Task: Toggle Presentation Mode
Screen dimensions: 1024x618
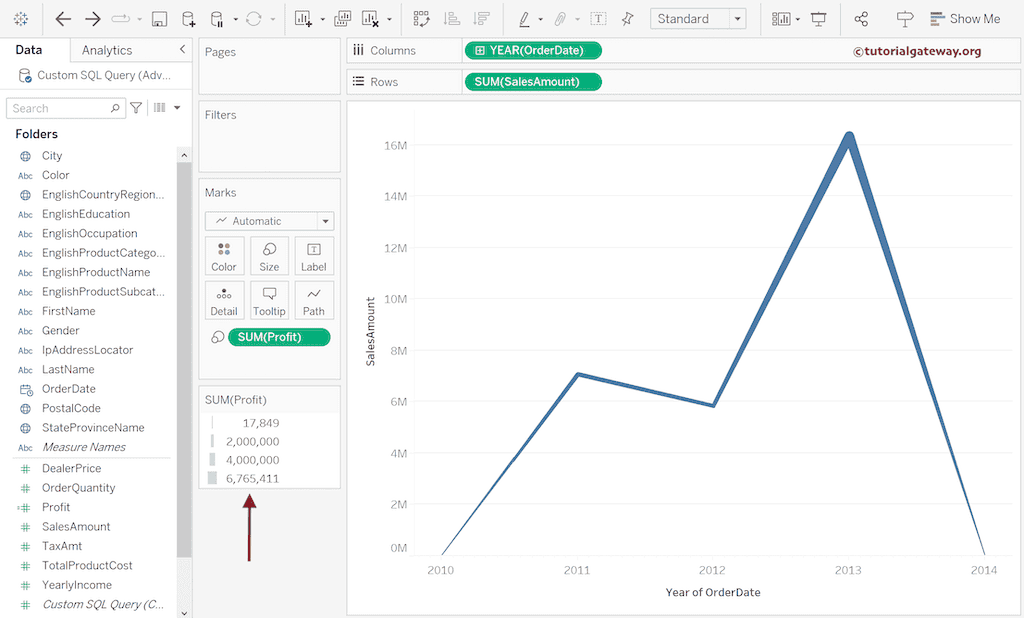Action: point(818,19)
